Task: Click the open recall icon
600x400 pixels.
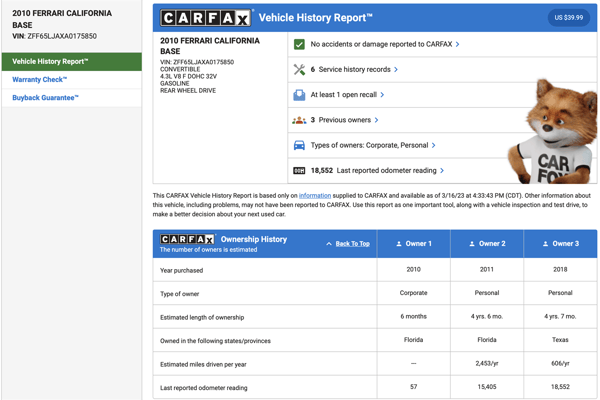Action: pyautogui.click(x=299, y=95)
